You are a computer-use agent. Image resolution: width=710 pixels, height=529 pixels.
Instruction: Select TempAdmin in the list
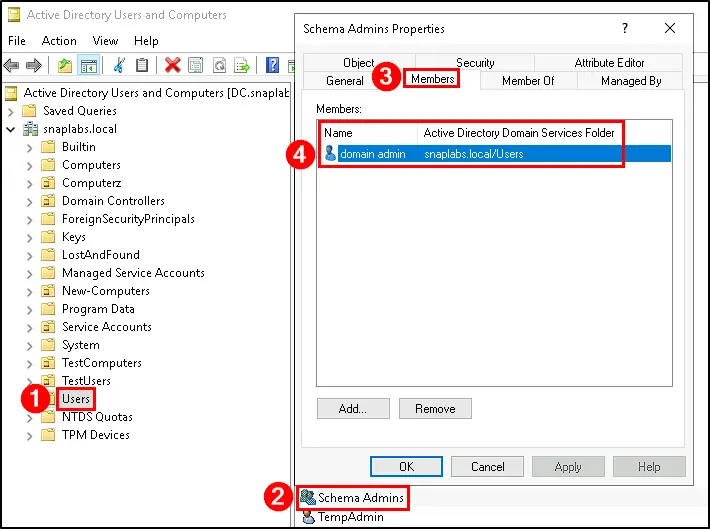click(350, 517)
